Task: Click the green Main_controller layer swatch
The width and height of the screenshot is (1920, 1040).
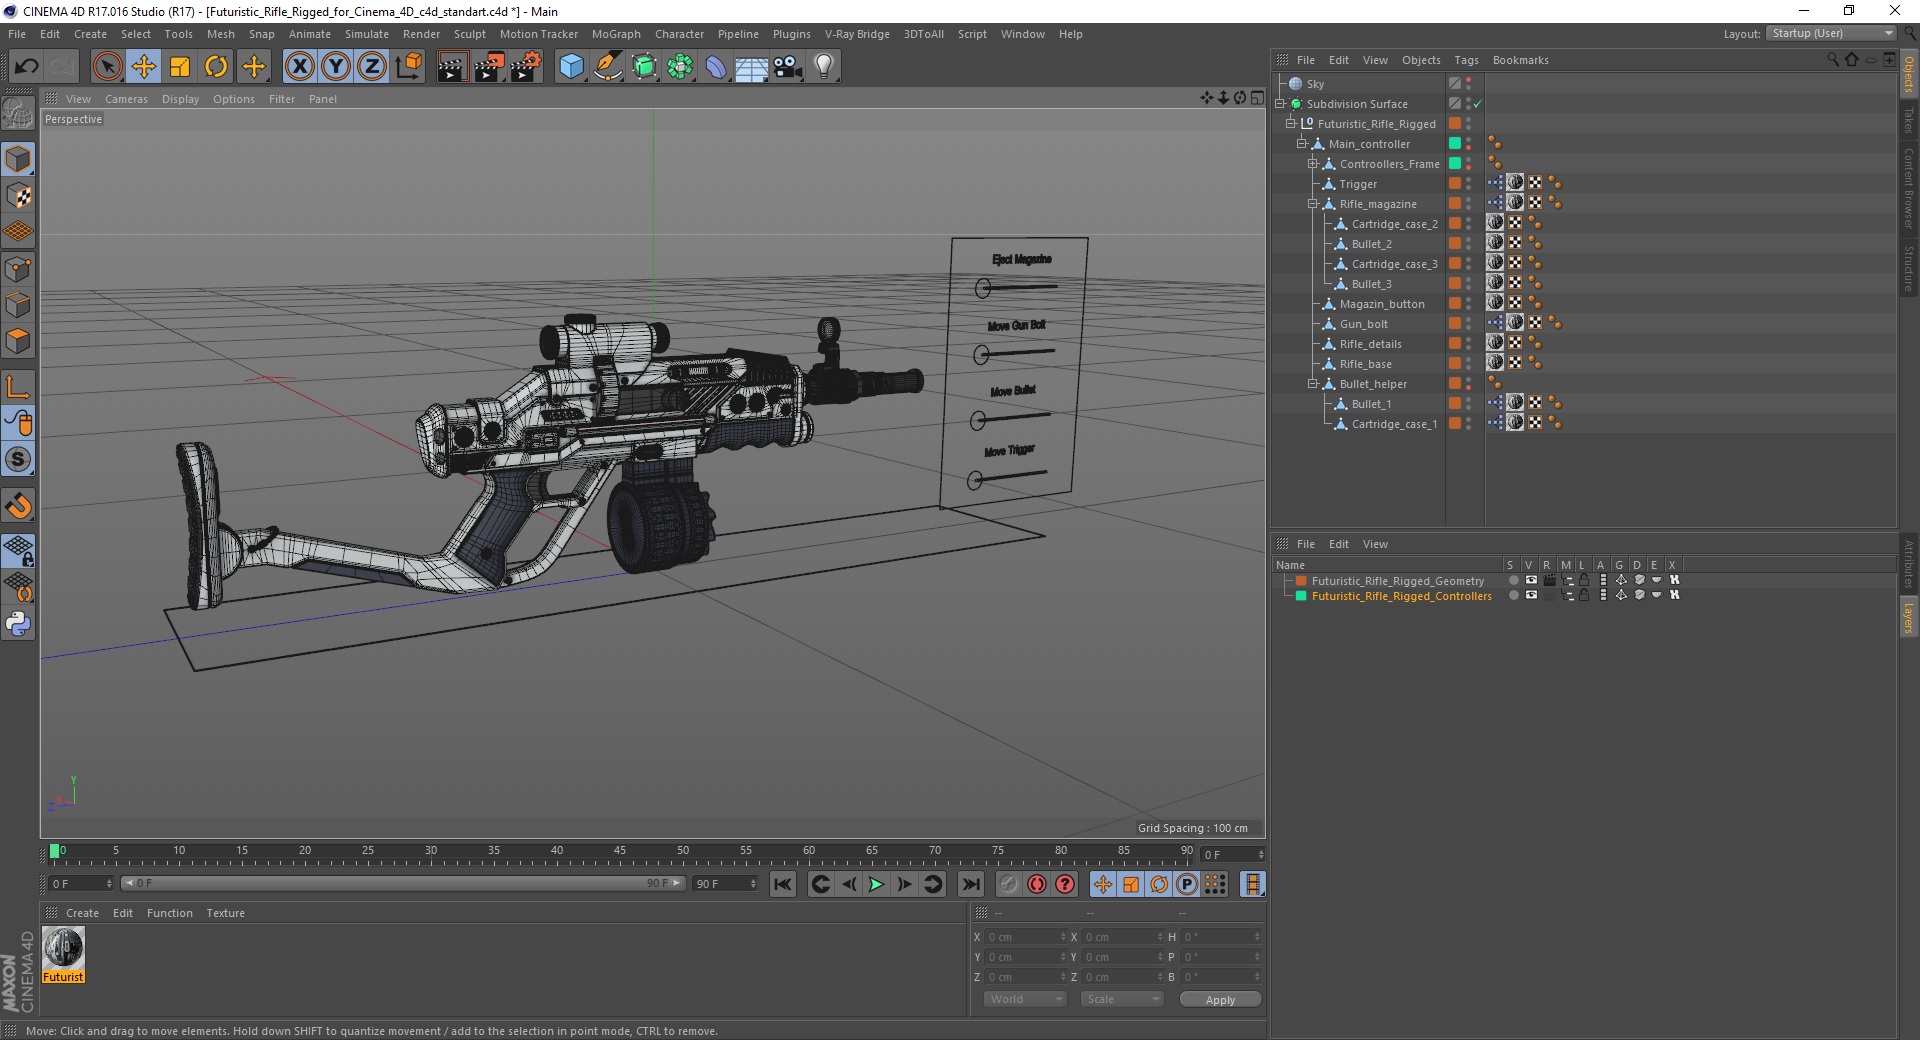Action: coord(1455,144)
